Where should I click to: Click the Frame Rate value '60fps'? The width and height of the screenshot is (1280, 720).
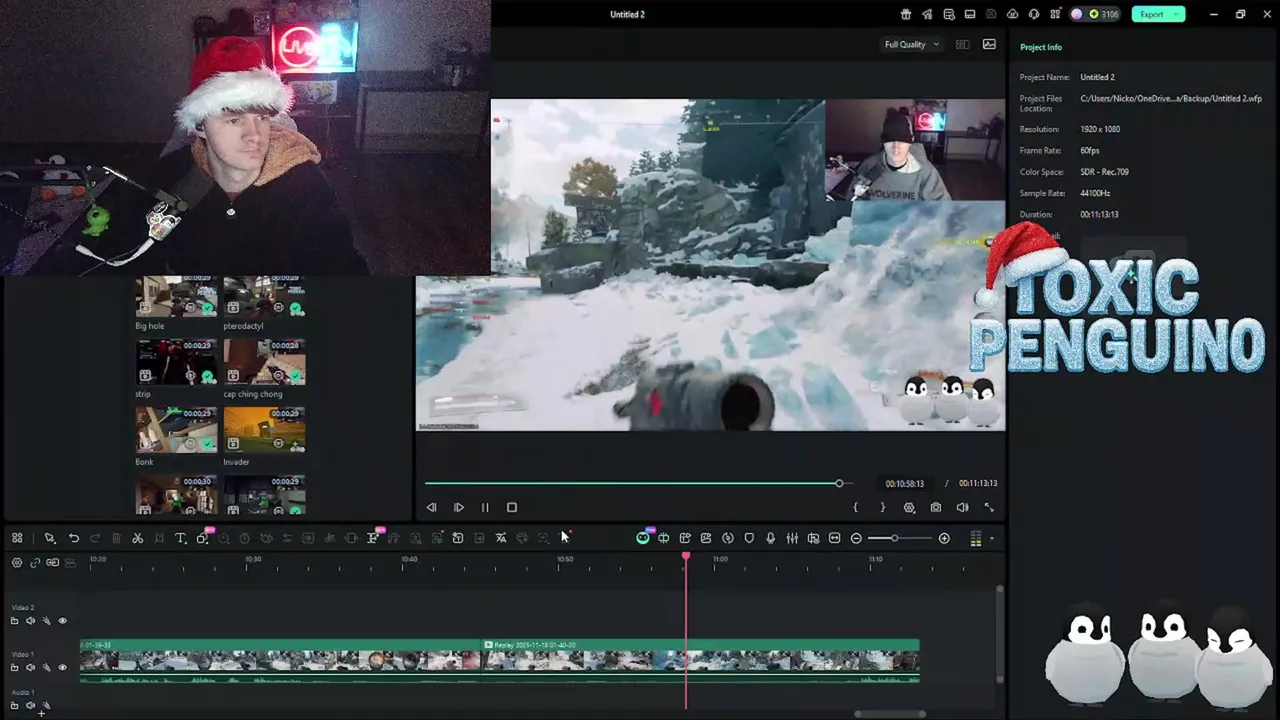click(x=1090, y=150)
